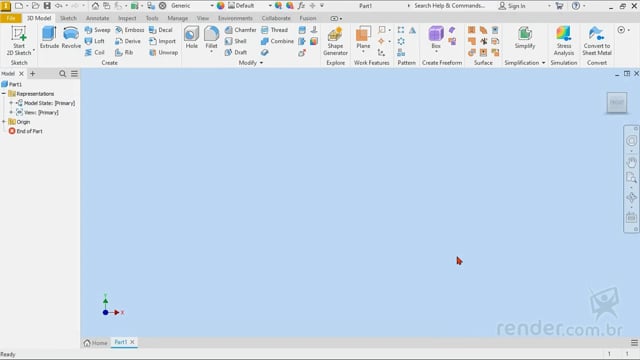Open the ViewCube home view
Image resolution: width=640 pixels, height=360 pixels.
617,102
